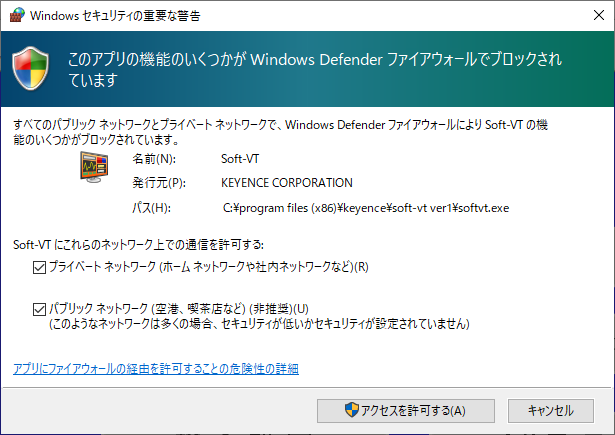This screenshot has width=615, height=435.
Task: Open the ファイアウォール危険性の詳細 link
Action: point(156,369)
